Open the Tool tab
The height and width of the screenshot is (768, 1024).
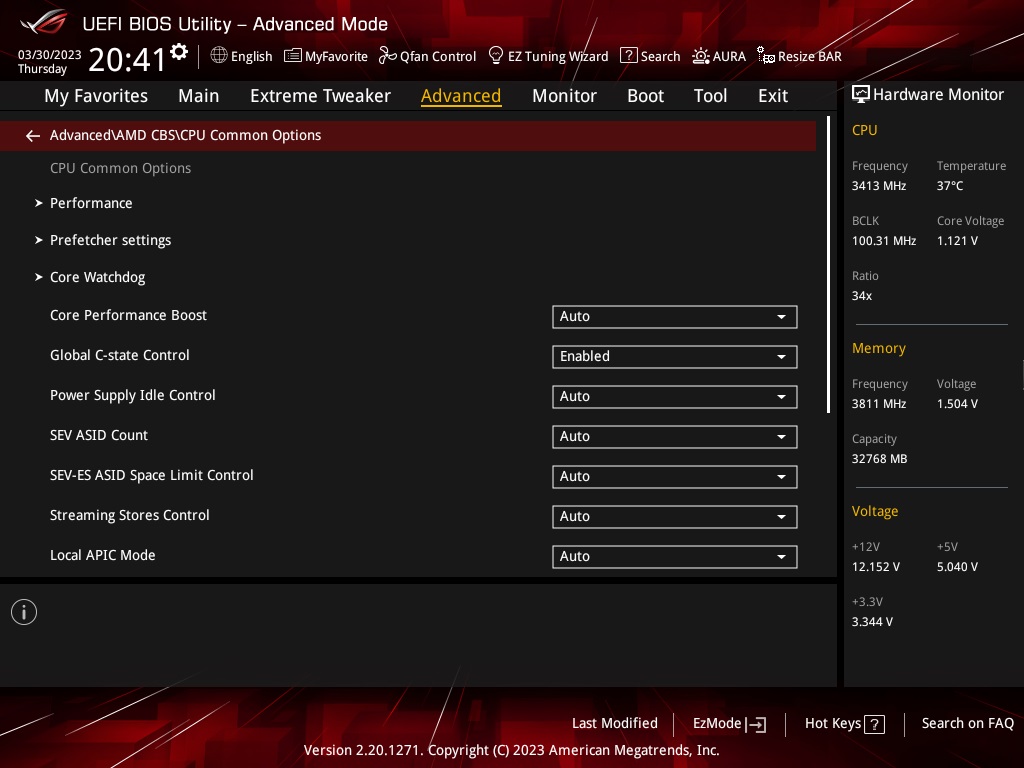tap(710, 96)
